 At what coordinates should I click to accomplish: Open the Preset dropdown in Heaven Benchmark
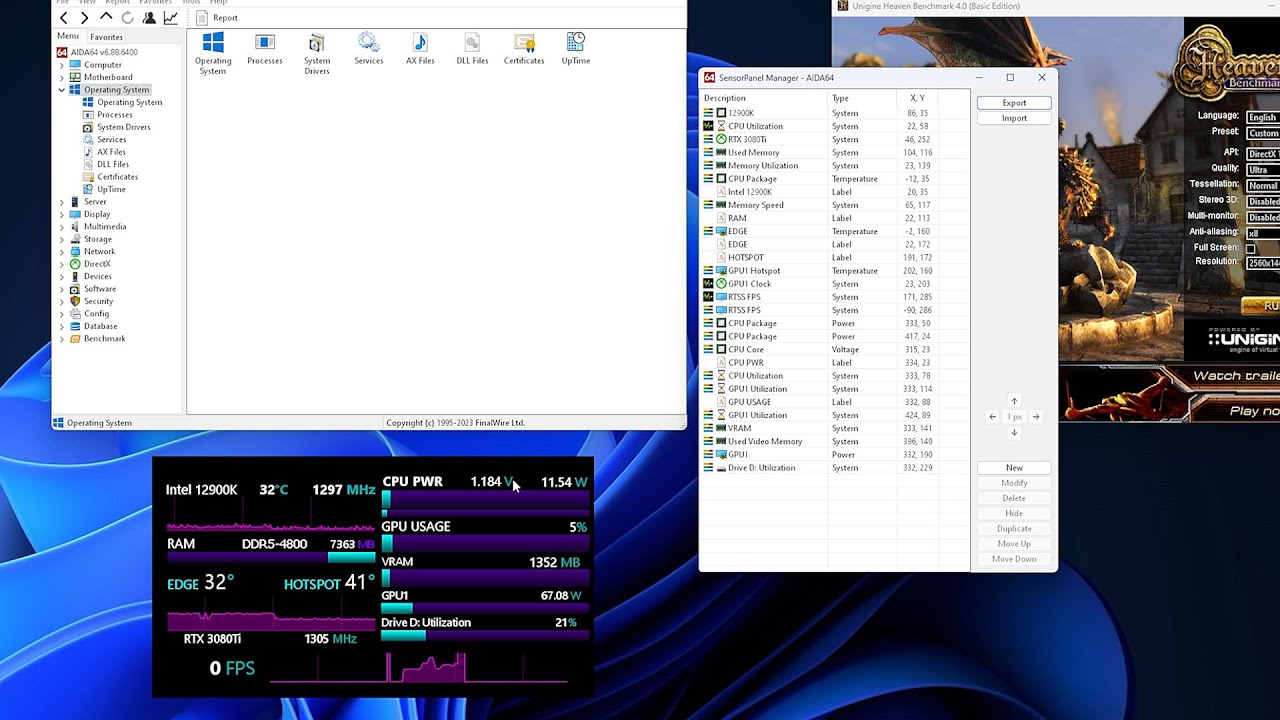point(1262,133)
